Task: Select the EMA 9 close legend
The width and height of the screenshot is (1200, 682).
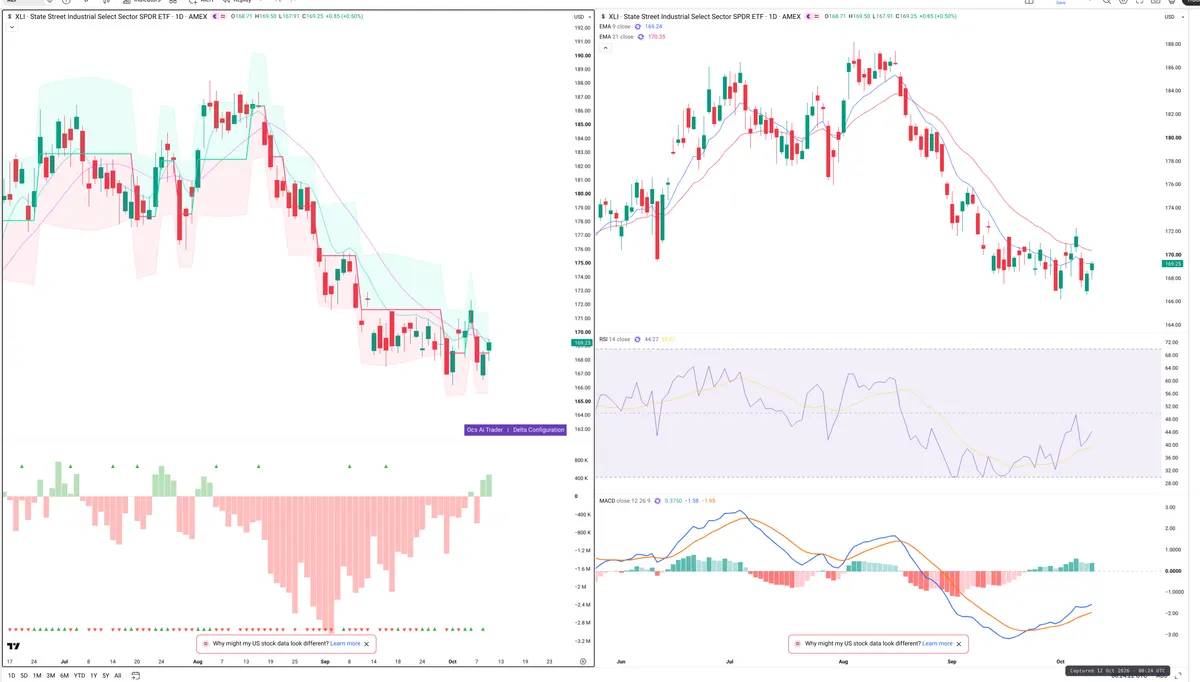Action: click(614, 26)
